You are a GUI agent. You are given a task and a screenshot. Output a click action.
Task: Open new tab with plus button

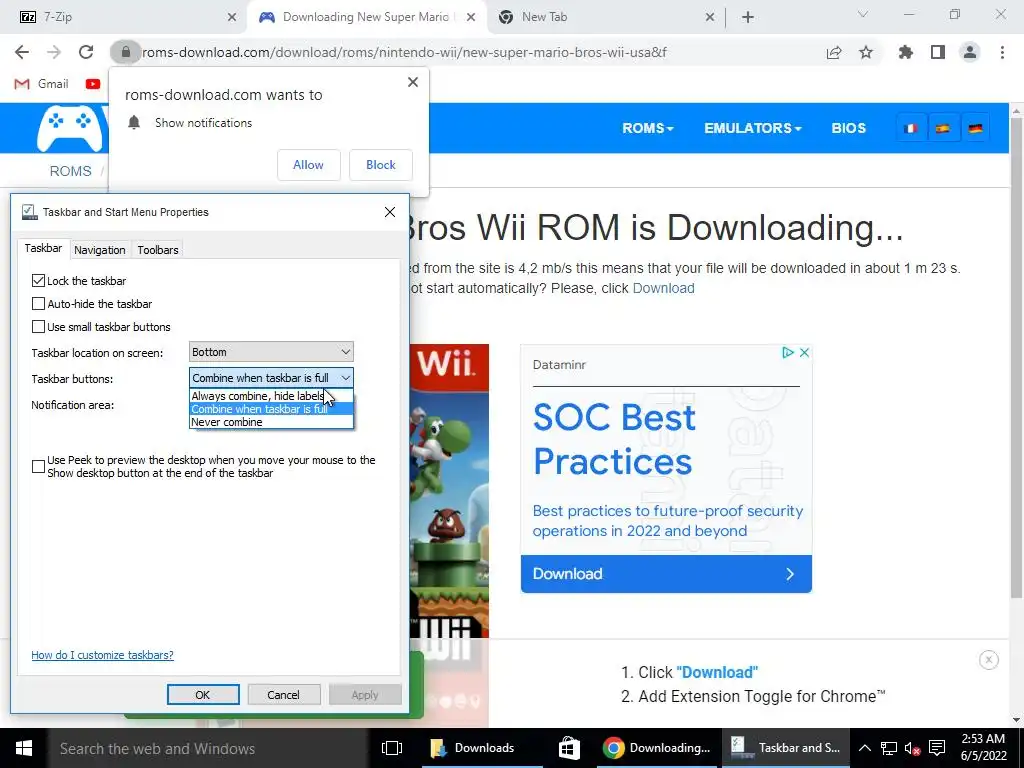click(748, 17)
